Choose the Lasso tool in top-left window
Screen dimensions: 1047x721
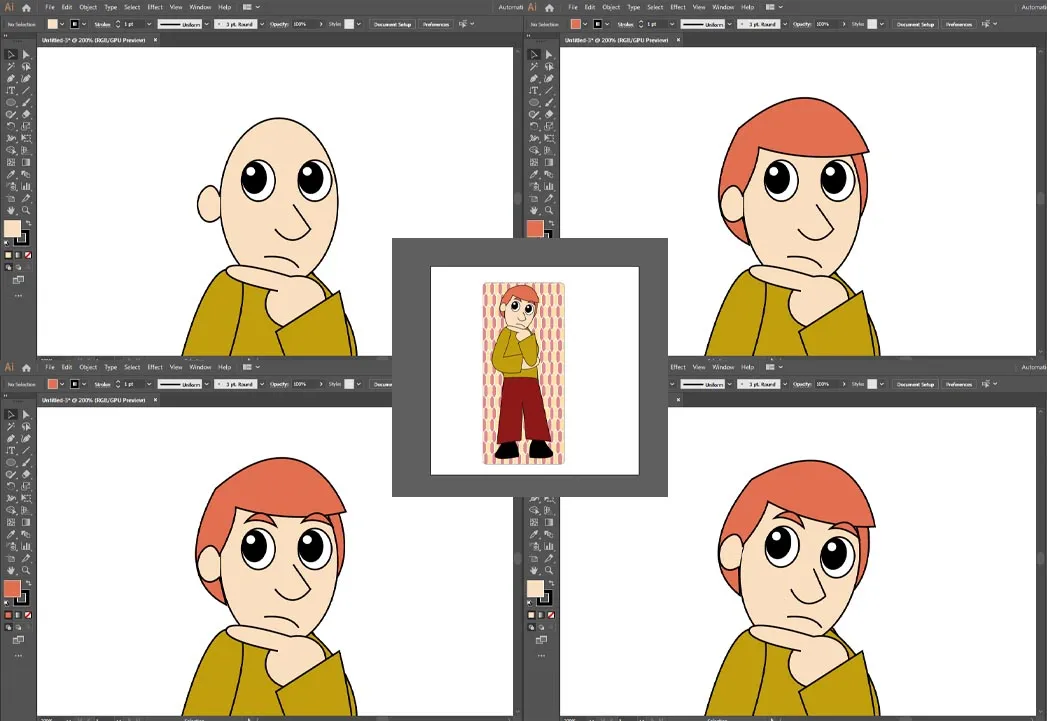click(x=26, y=67)
